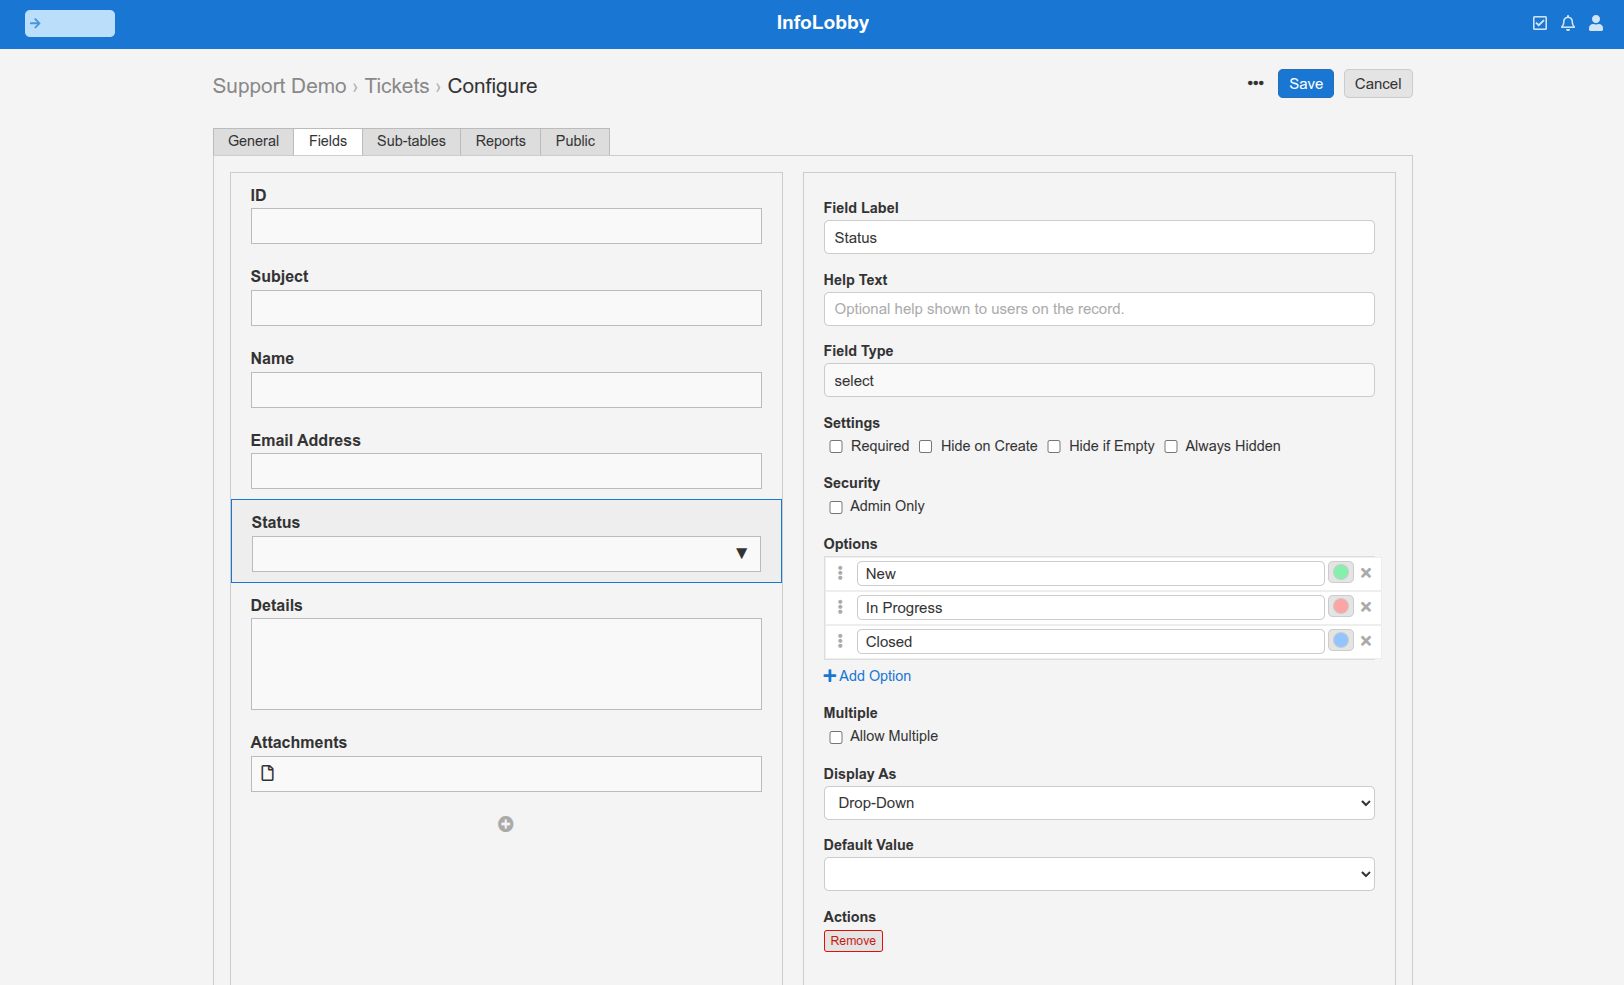Open the Default Value drop-down
The width and height of the screenshot is (1624, 985).
1099,874
